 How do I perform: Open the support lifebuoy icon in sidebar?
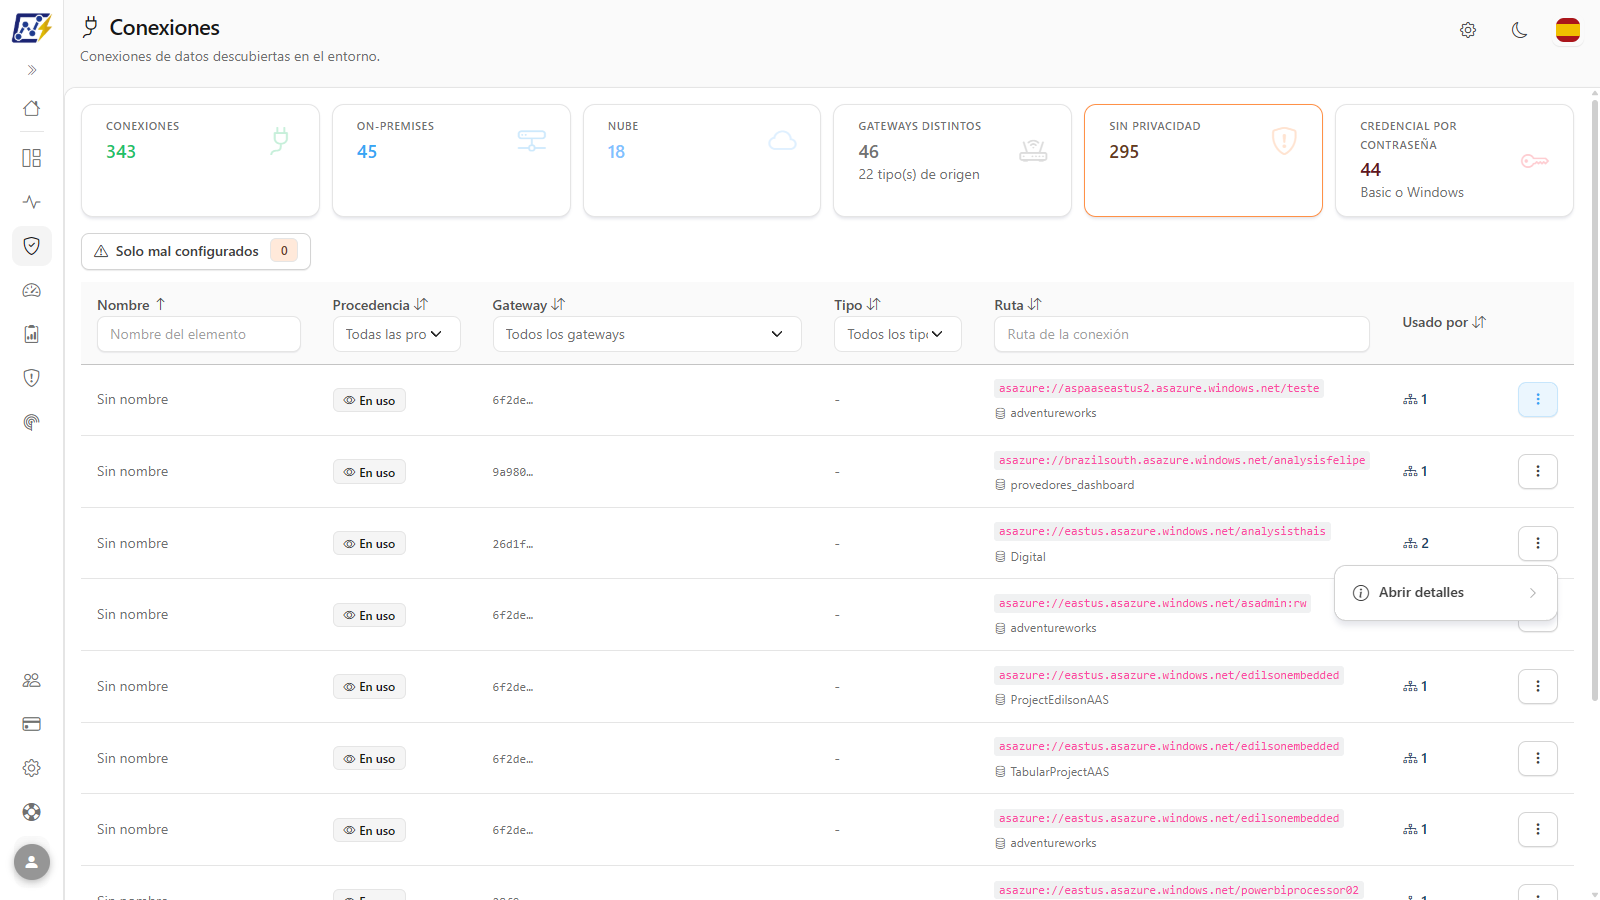coord(32,812)
